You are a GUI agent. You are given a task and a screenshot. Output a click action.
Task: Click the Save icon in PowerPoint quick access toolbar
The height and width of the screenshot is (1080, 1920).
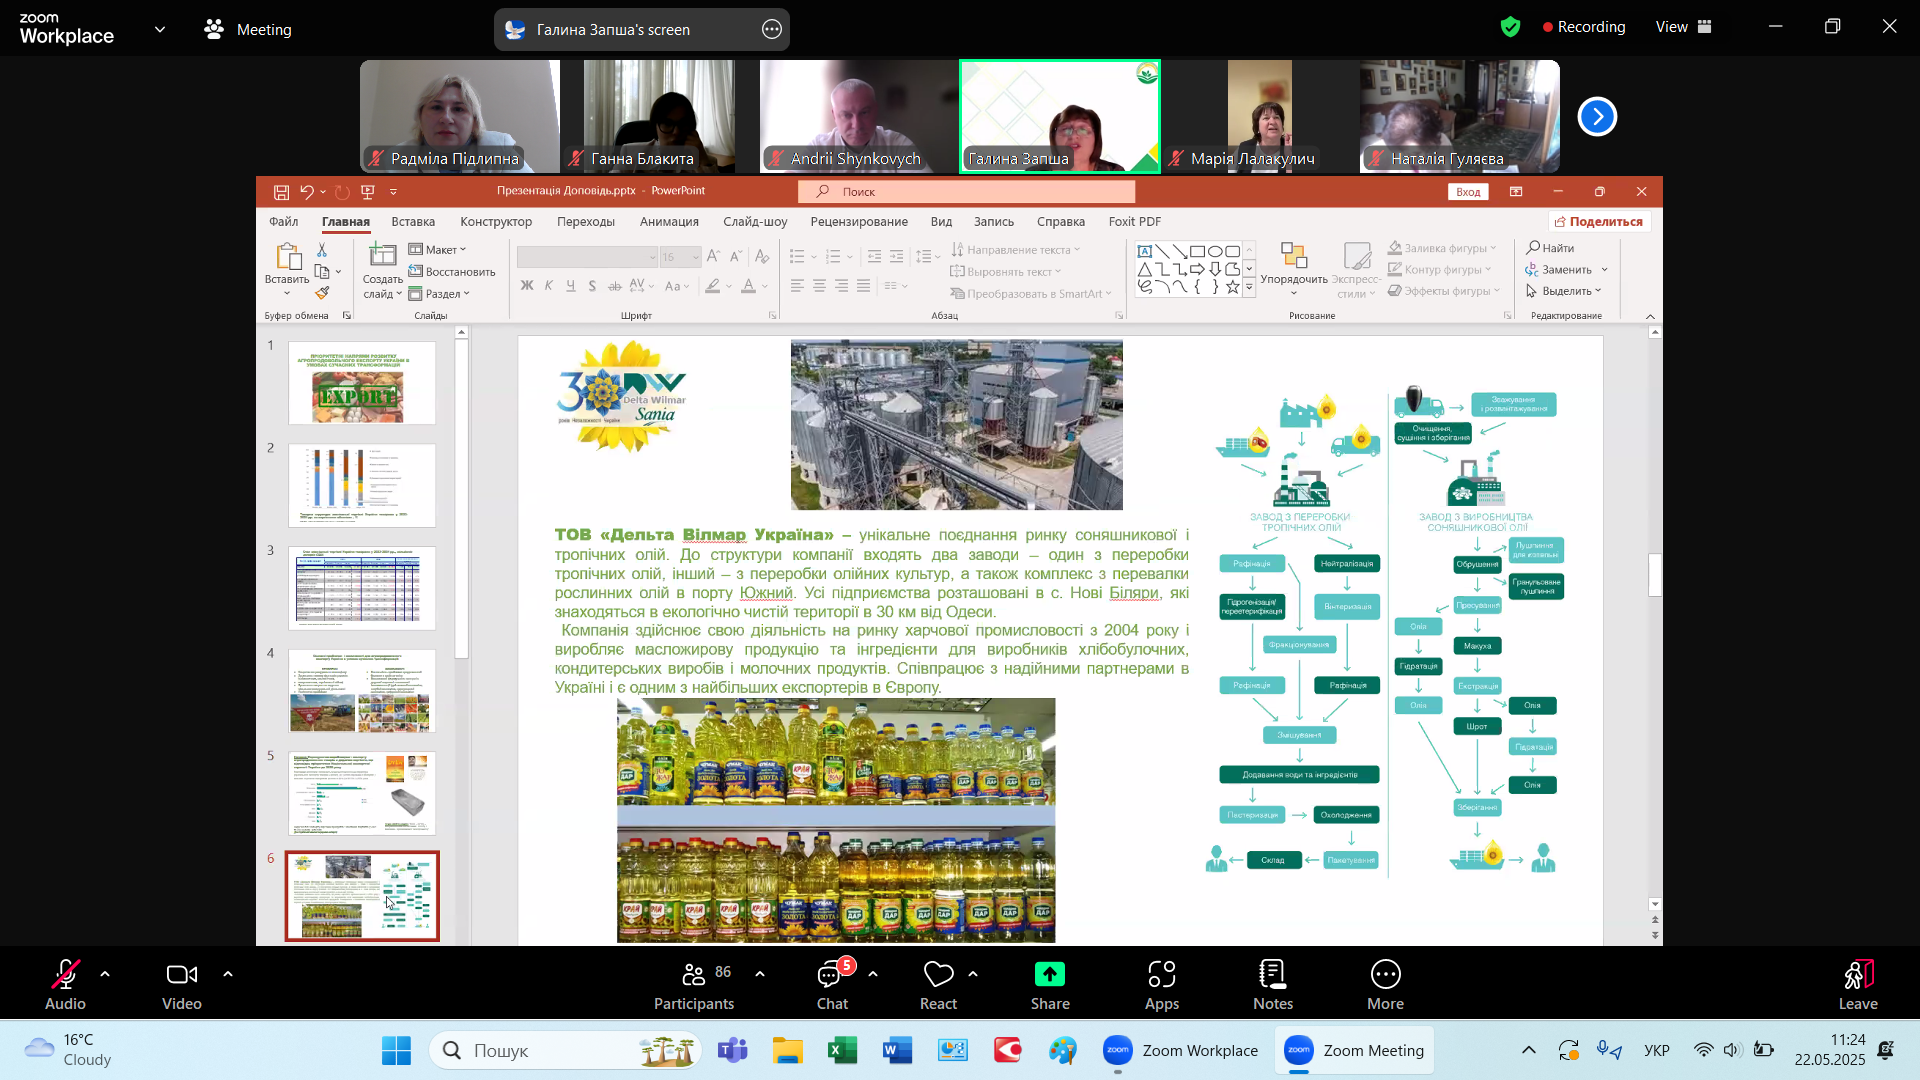(x=282, y=192)
